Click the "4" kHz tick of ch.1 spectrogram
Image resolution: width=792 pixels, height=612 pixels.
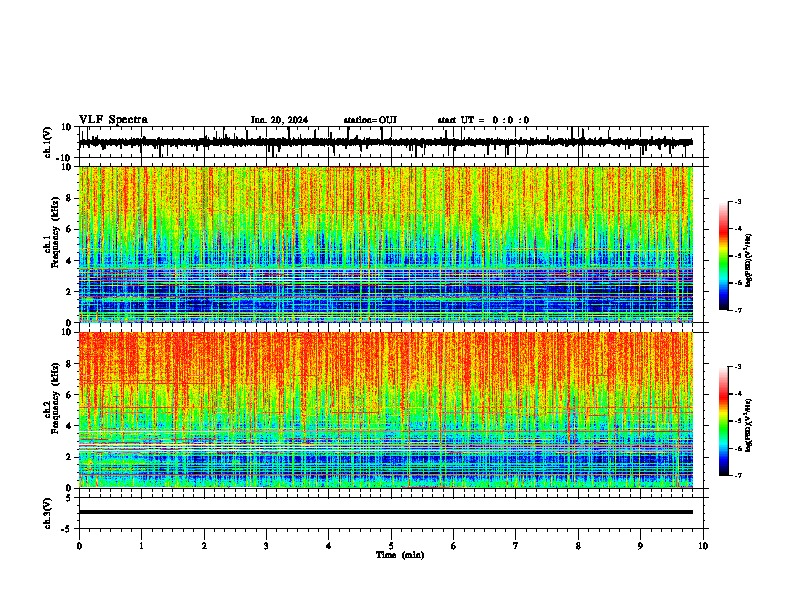pos(69,261)
